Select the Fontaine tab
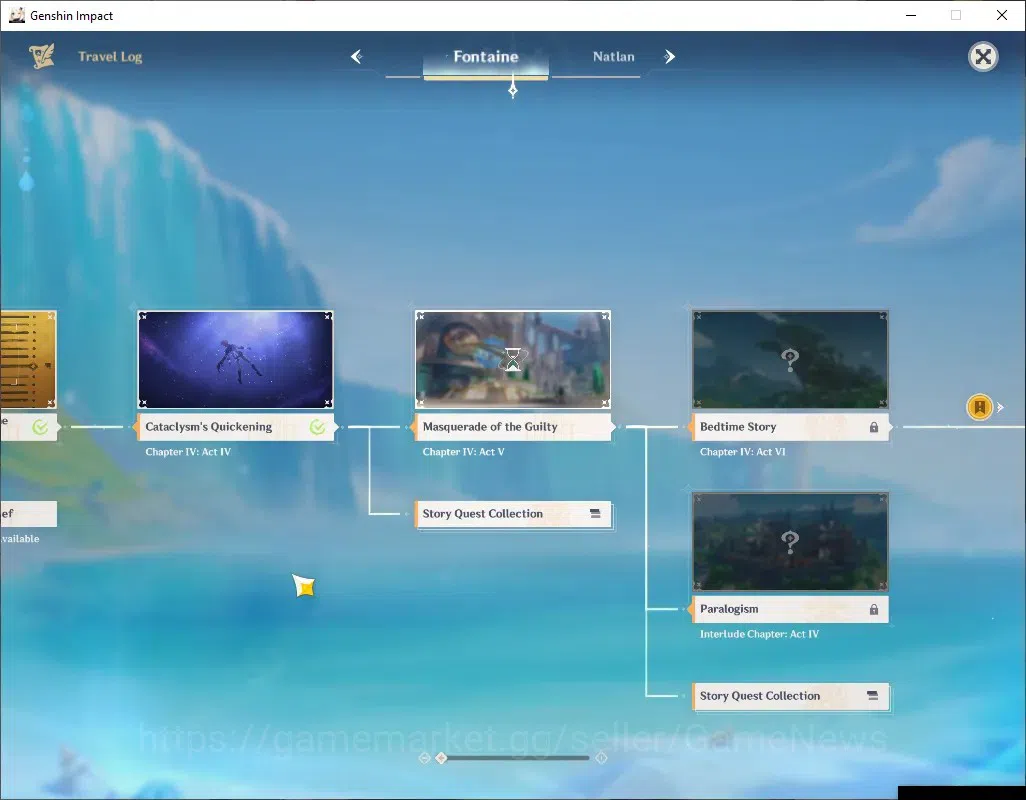Image resolution: width=1026 pixels, height=800 pixels. click(x=486, y=57)
